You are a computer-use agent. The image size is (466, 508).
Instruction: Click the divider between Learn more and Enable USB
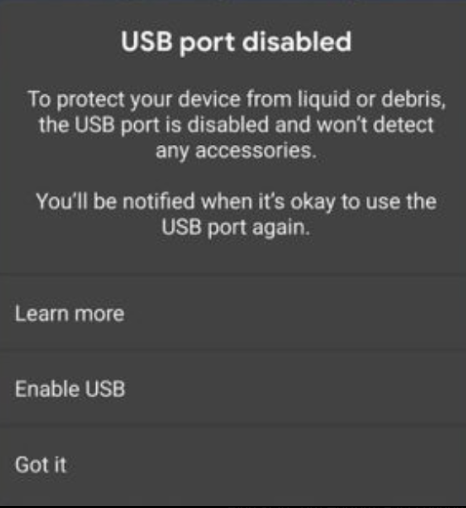pos(233,350)
